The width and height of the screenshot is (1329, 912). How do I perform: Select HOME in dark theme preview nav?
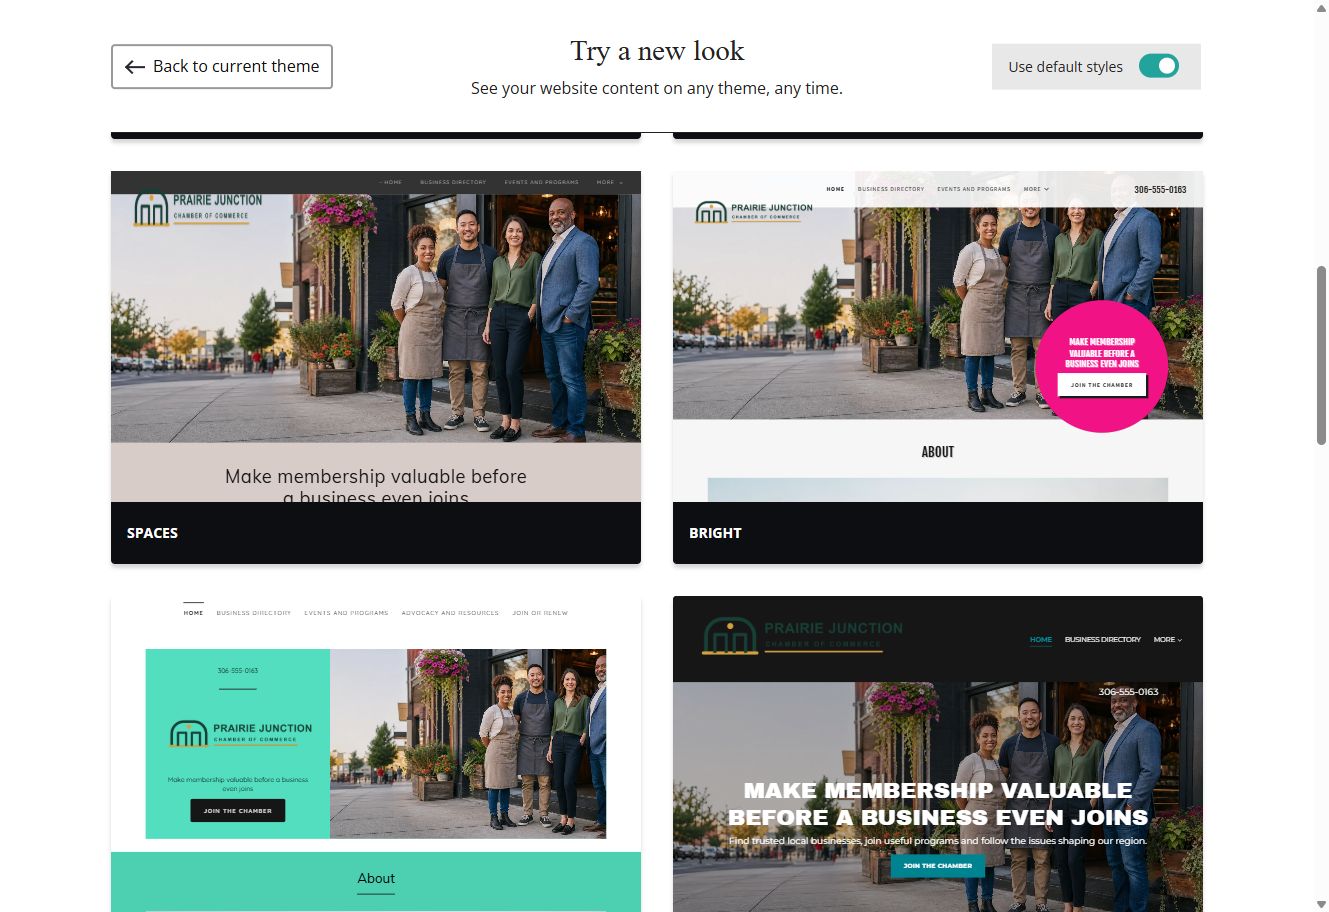click(x=1041, y=640)
